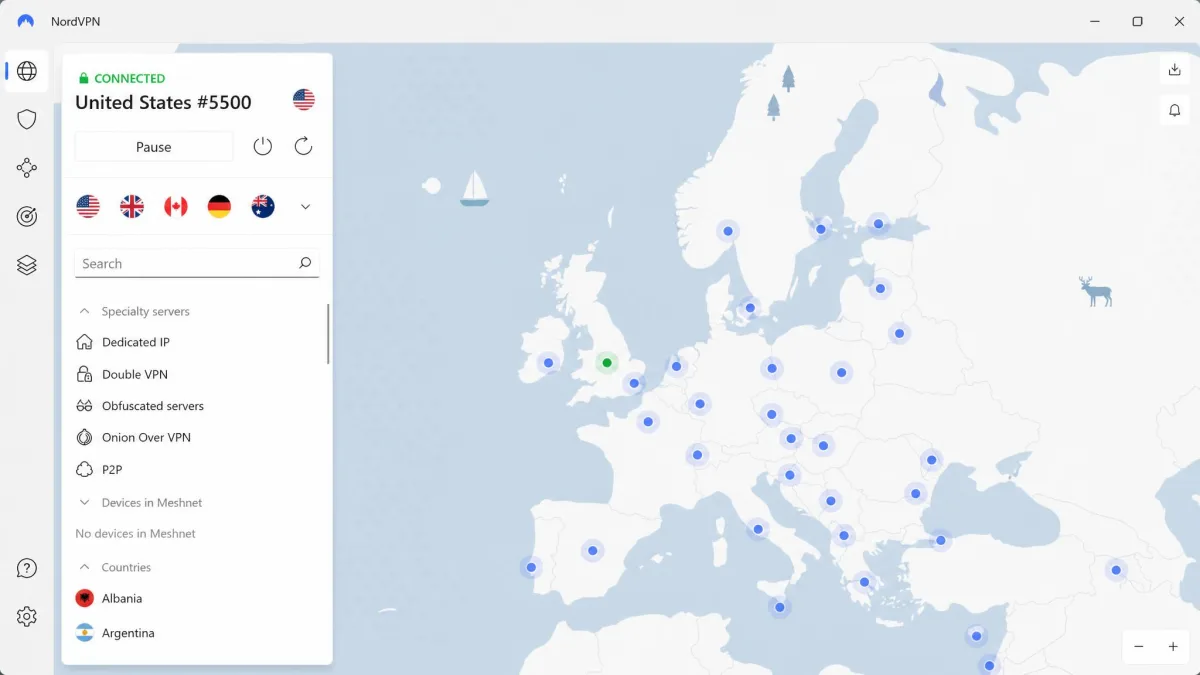
Task: Quick connect to United States flag
Action: click(88, 207)
